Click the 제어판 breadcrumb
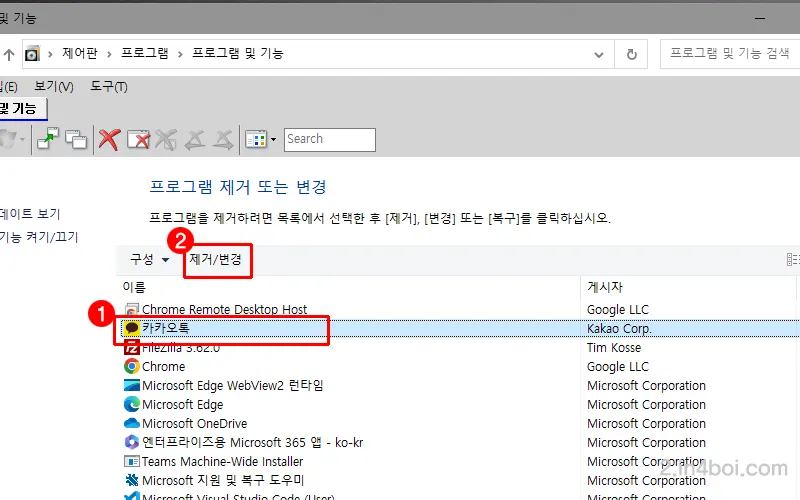The width and height of the screenshot is (800, 500). (80, 53)
